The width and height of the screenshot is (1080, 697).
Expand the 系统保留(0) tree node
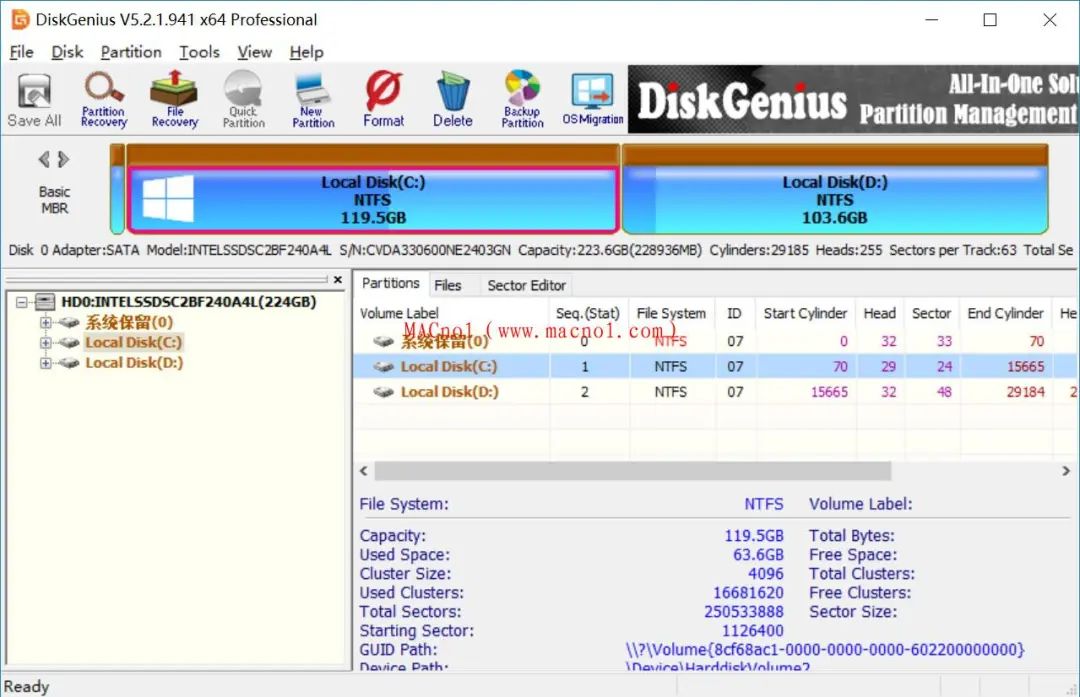[x=45, y=322]
